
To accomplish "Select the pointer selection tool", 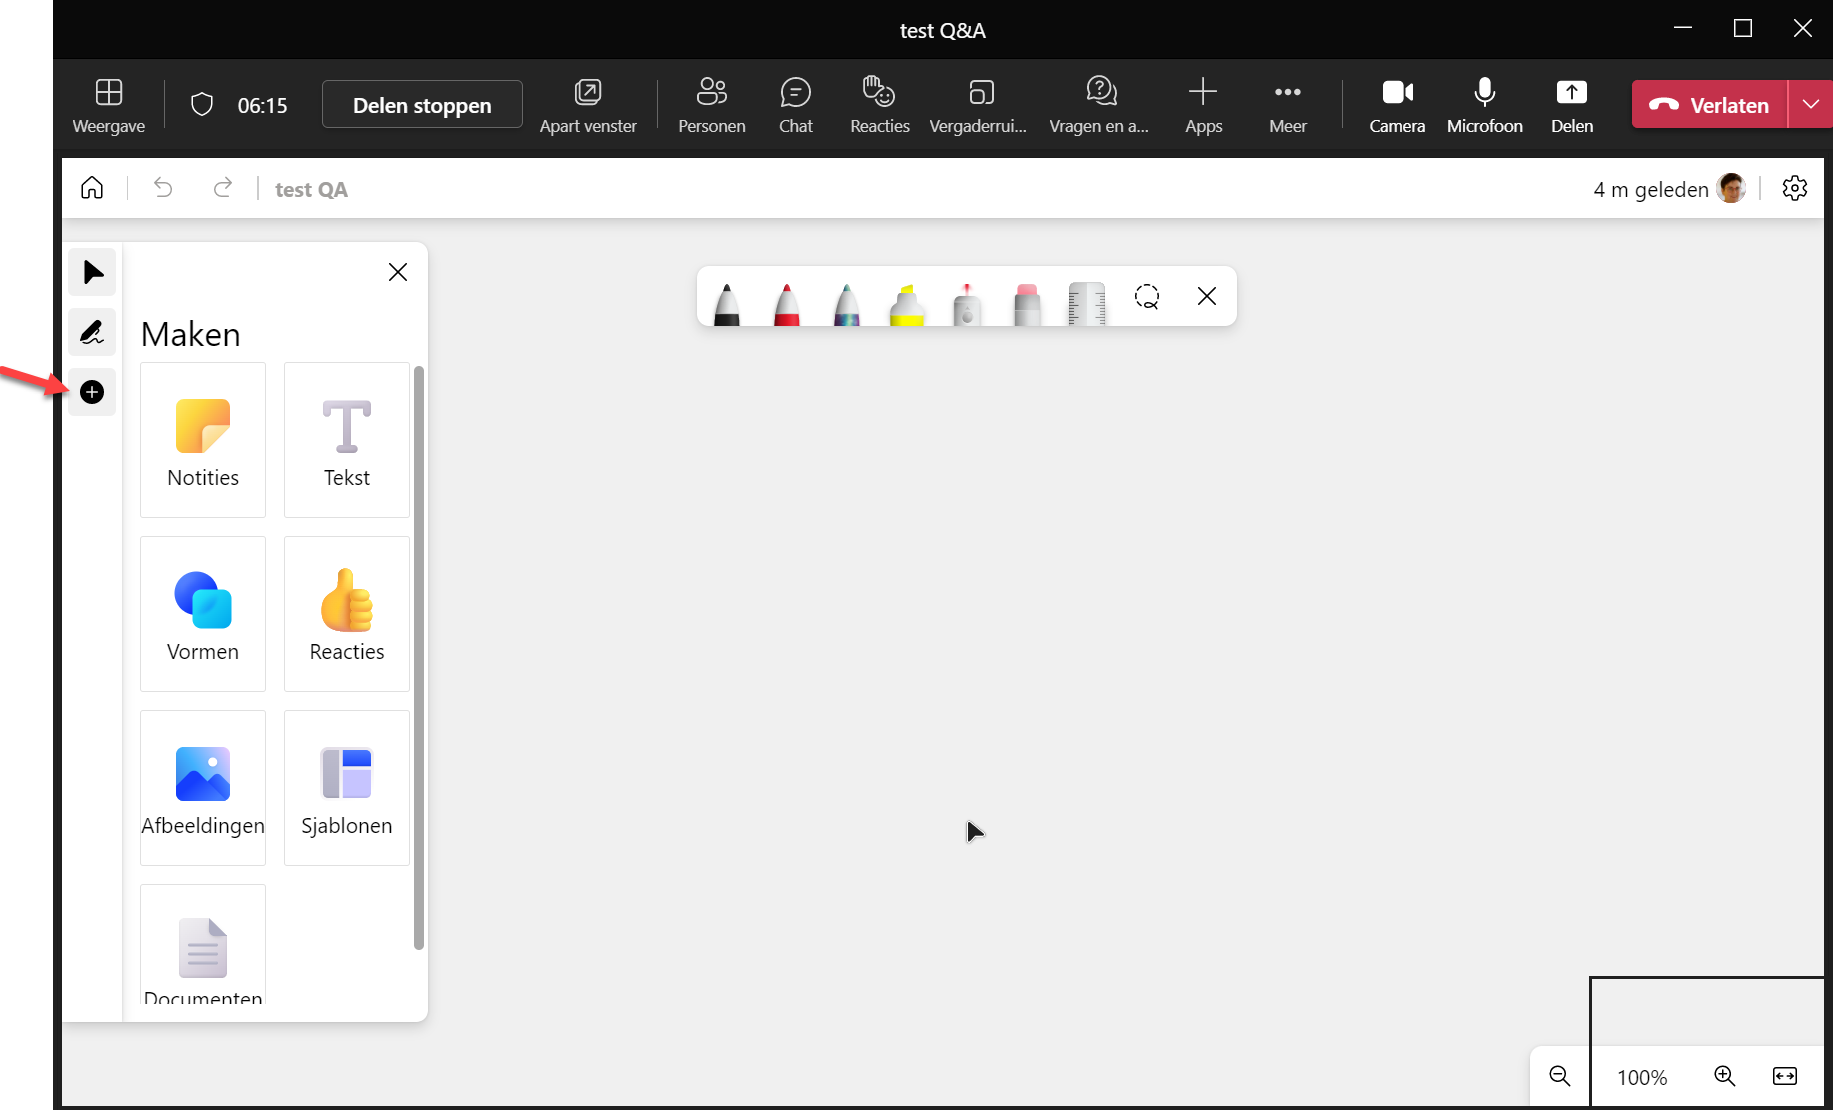I will pos(92,272).
